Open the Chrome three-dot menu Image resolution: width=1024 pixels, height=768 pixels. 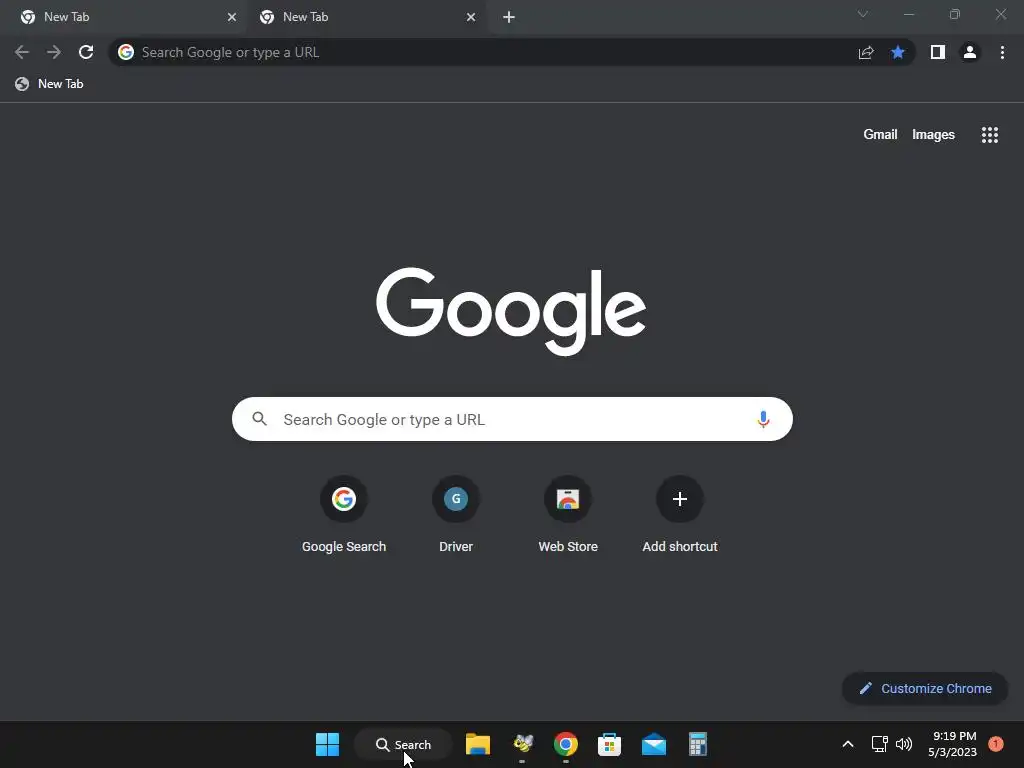1002,52
